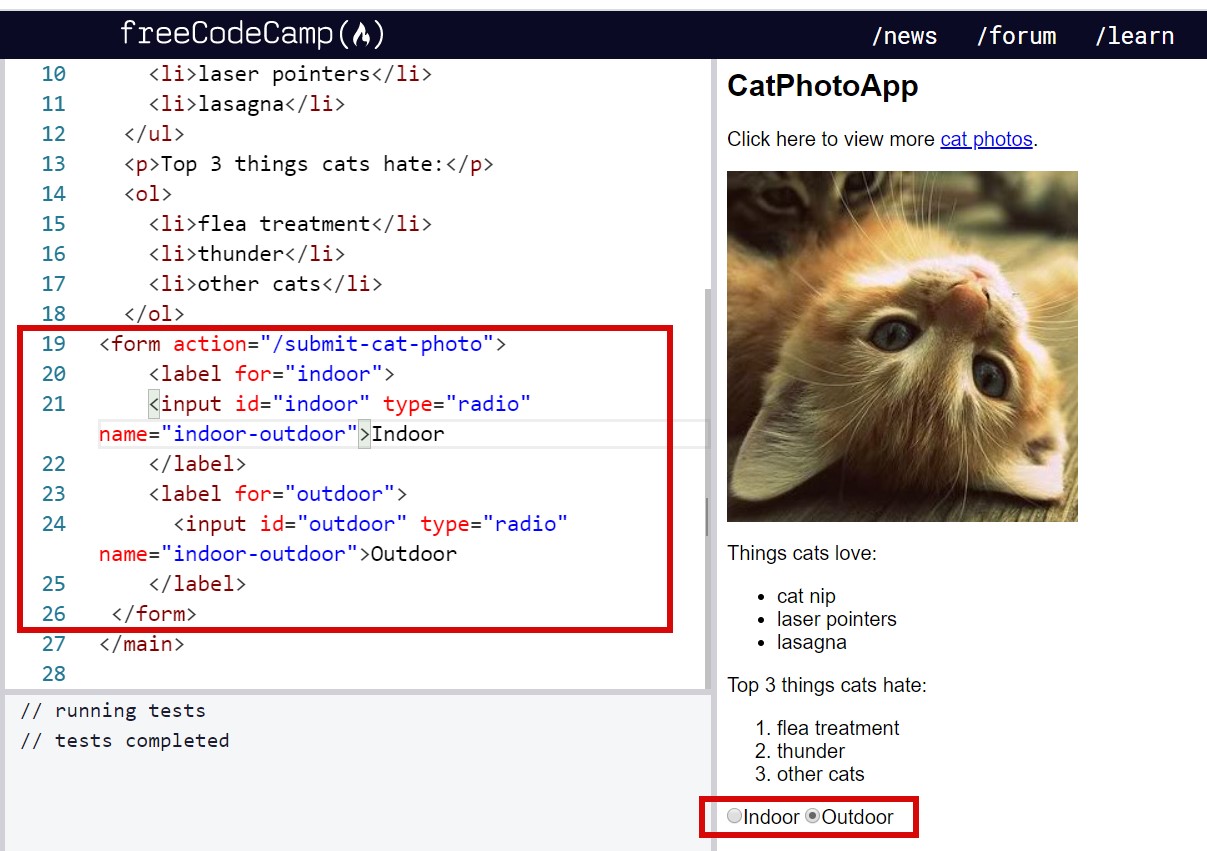The width and height of the screenshot is (1207, 851).
Task: Click "lasagna" in the unordered list preview
Action: [x=810, y=642]
